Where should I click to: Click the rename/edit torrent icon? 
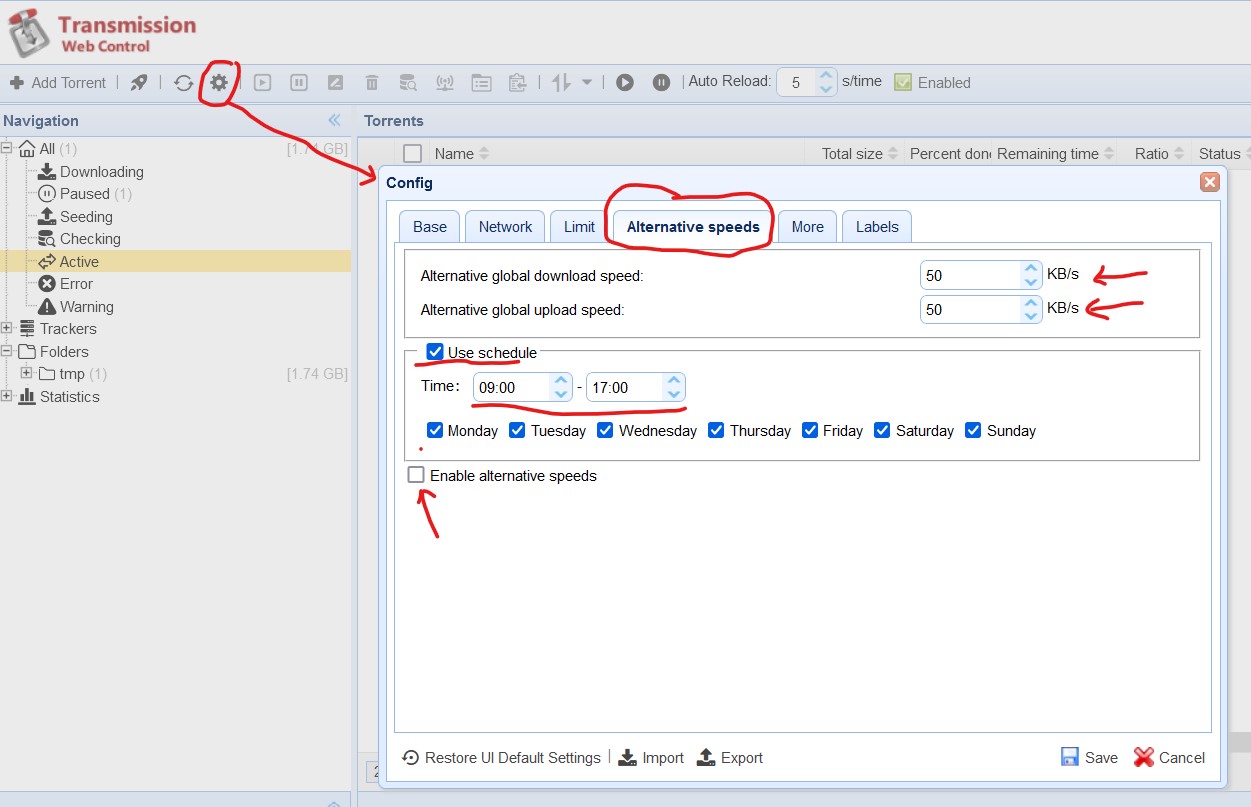point(335,83)
